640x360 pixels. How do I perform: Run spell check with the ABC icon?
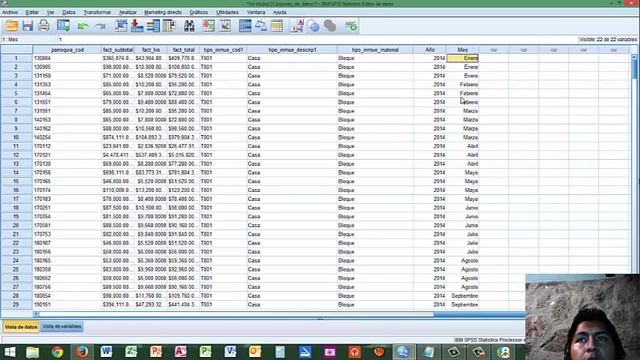351,26
